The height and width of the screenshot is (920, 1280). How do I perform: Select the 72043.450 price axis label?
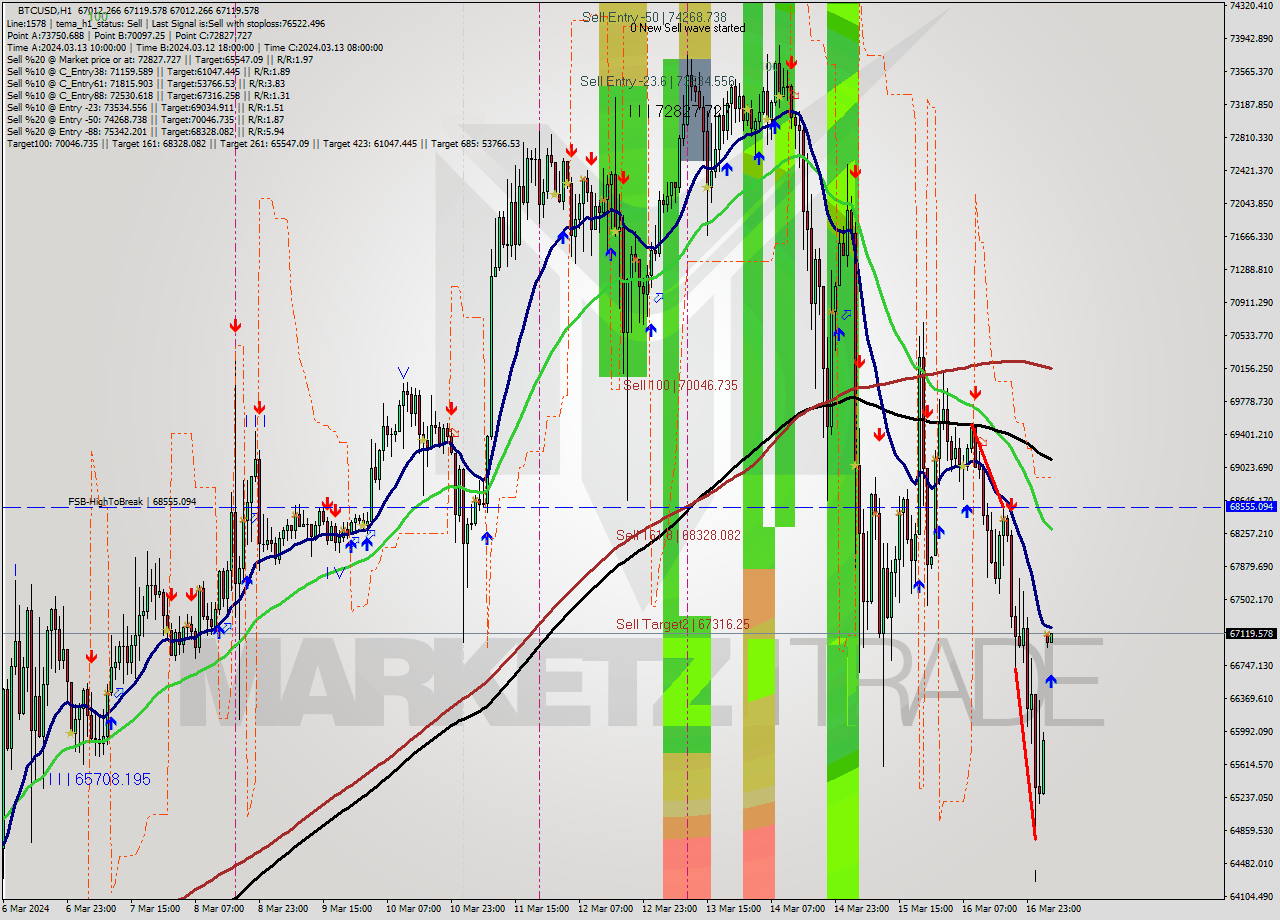coord(1250,203)
